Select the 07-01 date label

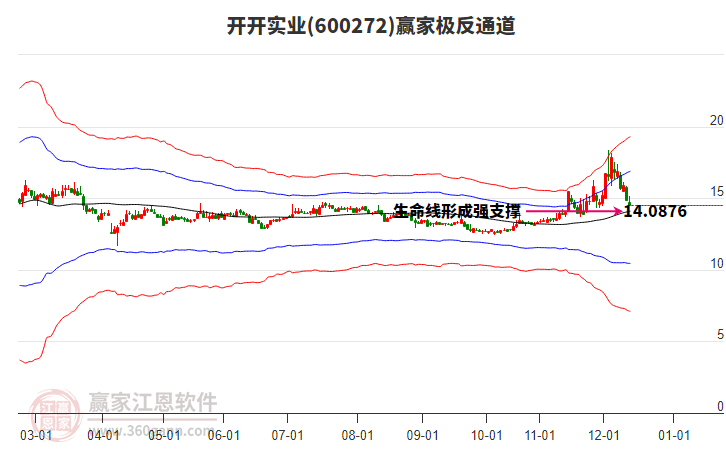(x=288, y=436)
